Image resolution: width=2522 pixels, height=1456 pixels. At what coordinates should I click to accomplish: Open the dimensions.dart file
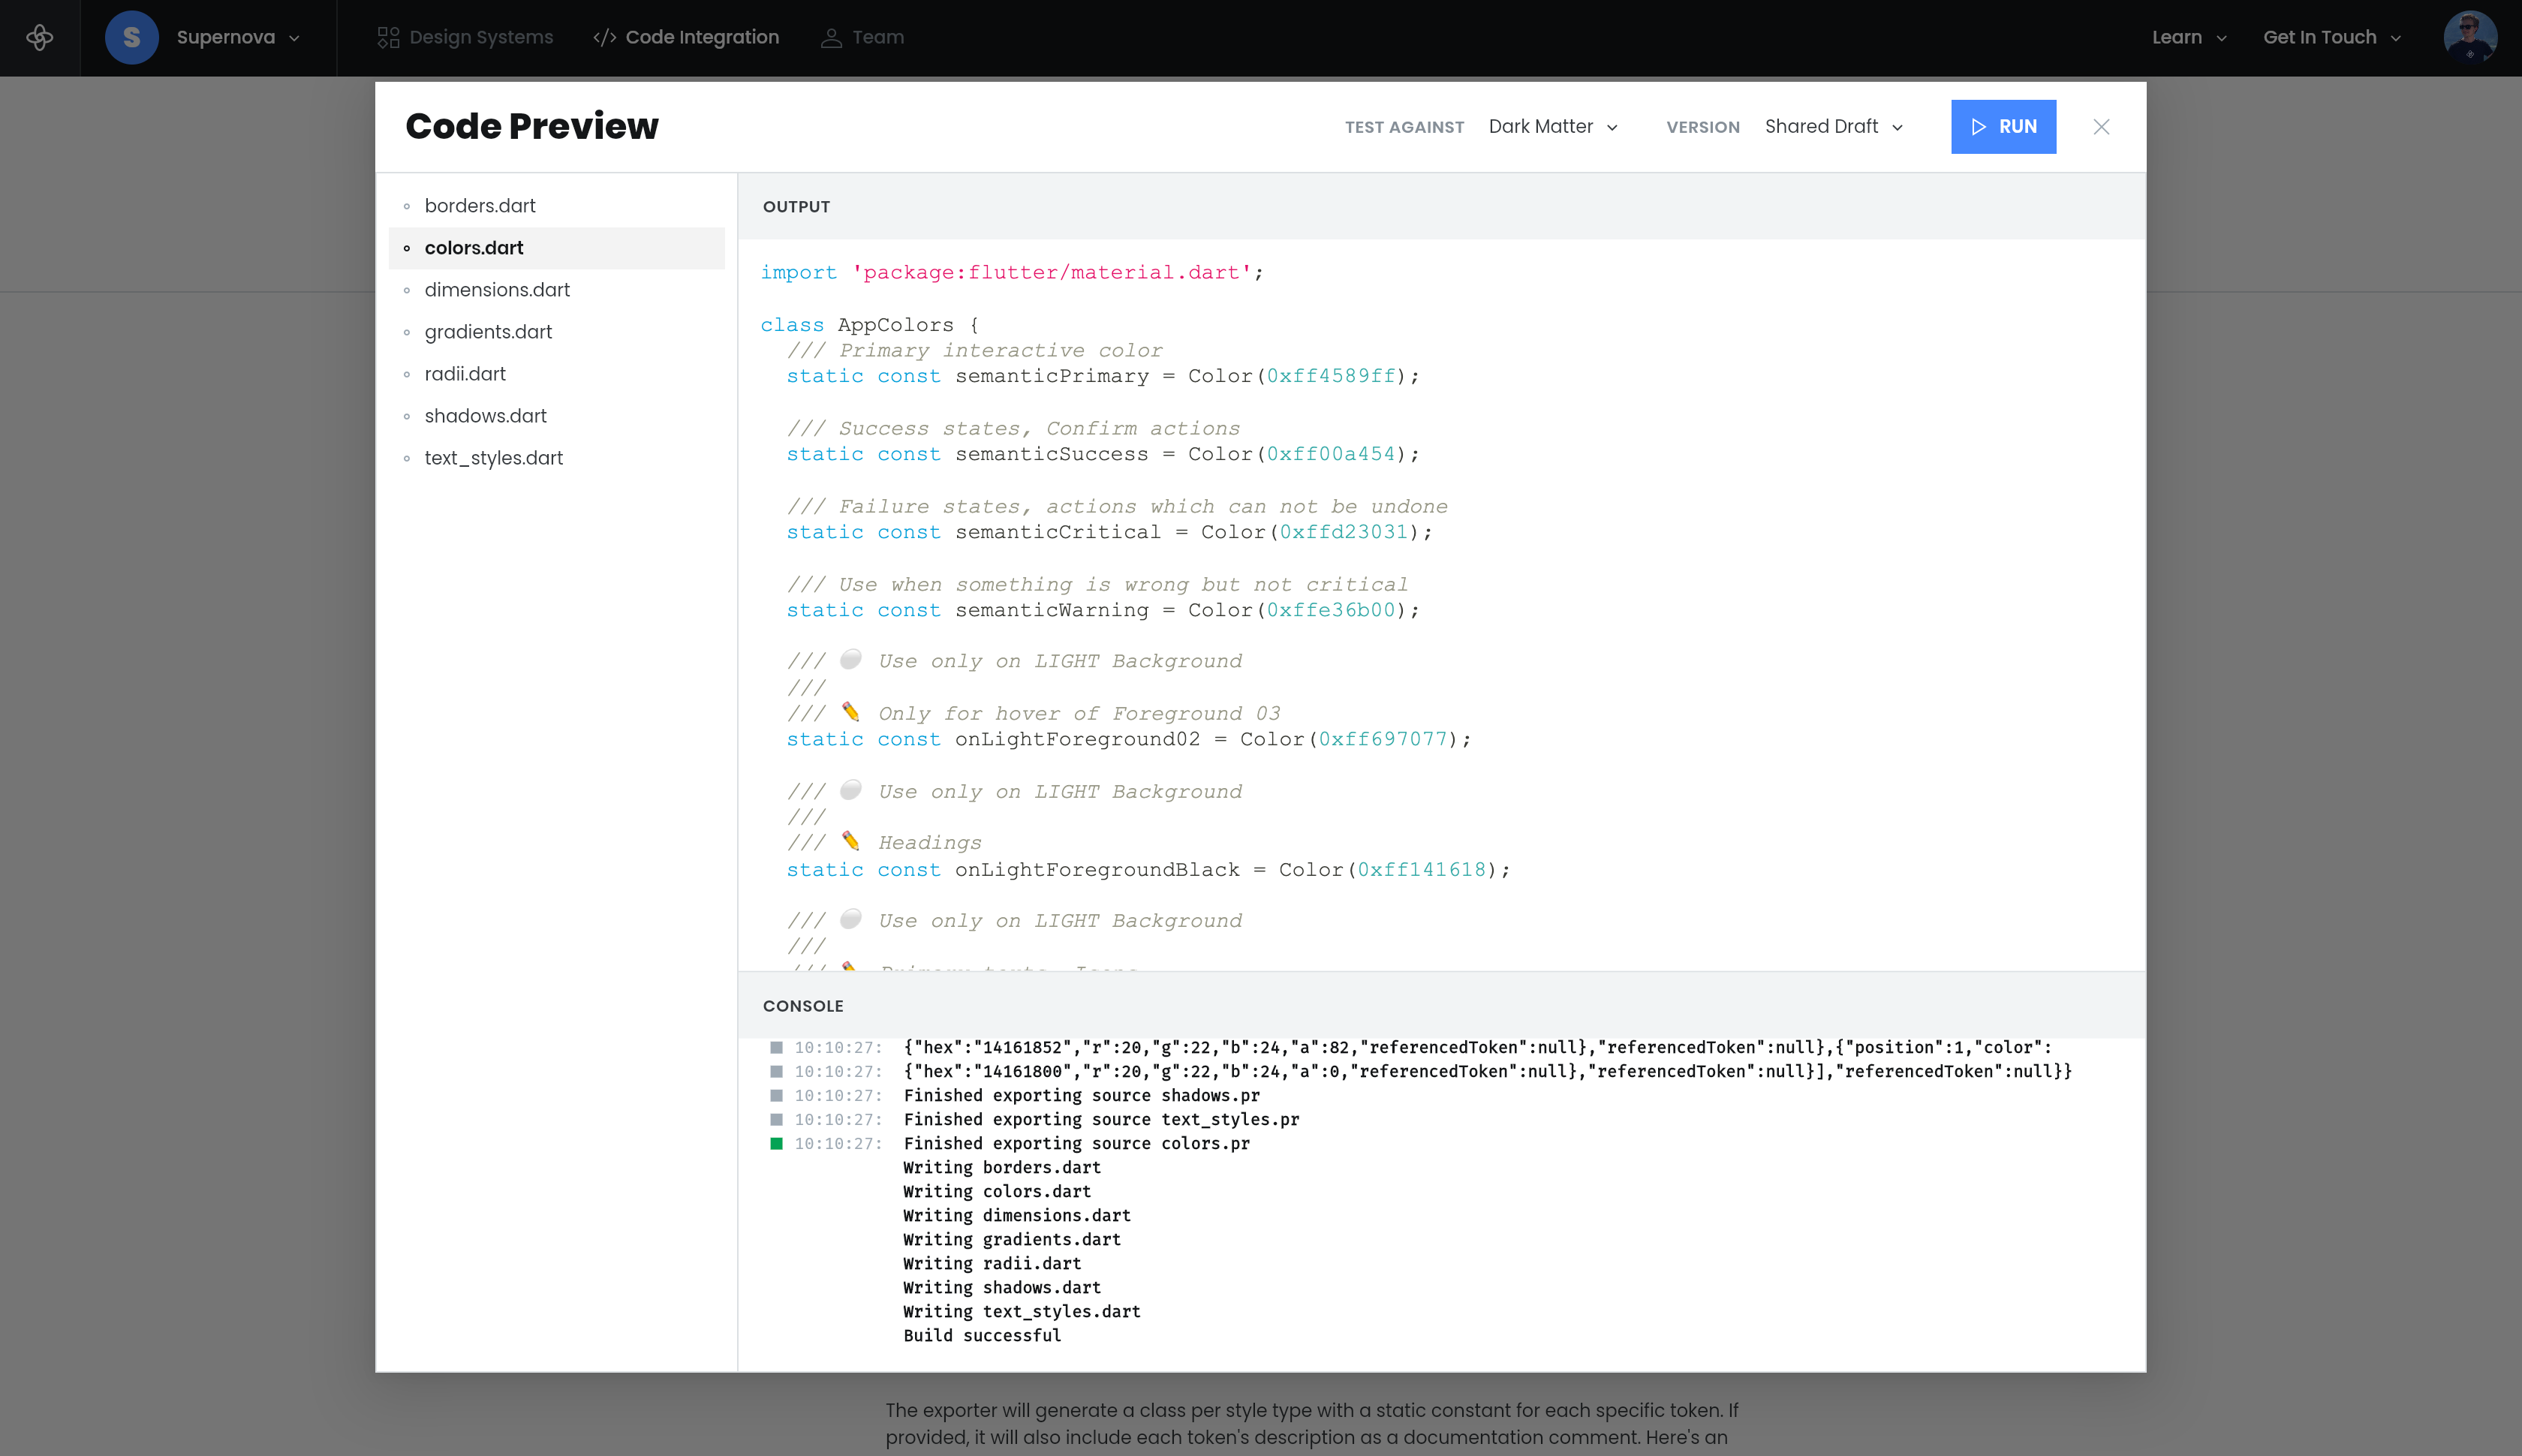click(x=556, y=290)
